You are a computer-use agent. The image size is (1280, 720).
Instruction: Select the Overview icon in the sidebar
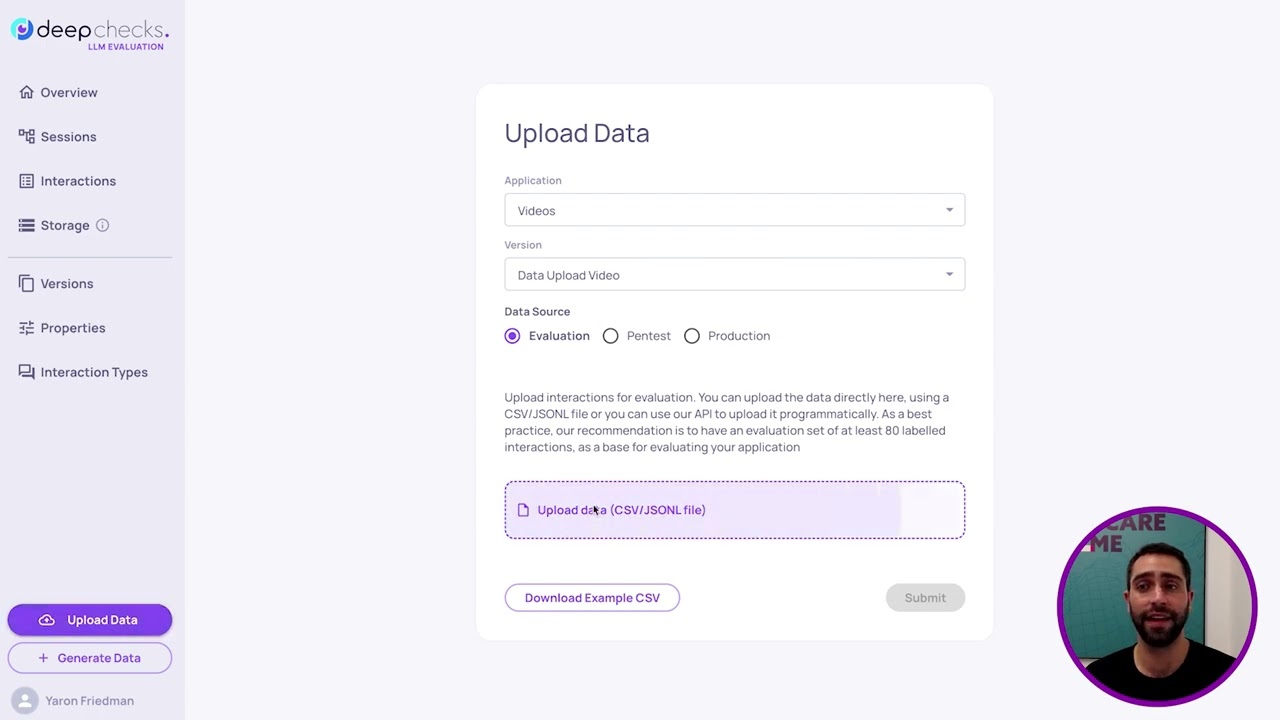[x=26, y=92]
